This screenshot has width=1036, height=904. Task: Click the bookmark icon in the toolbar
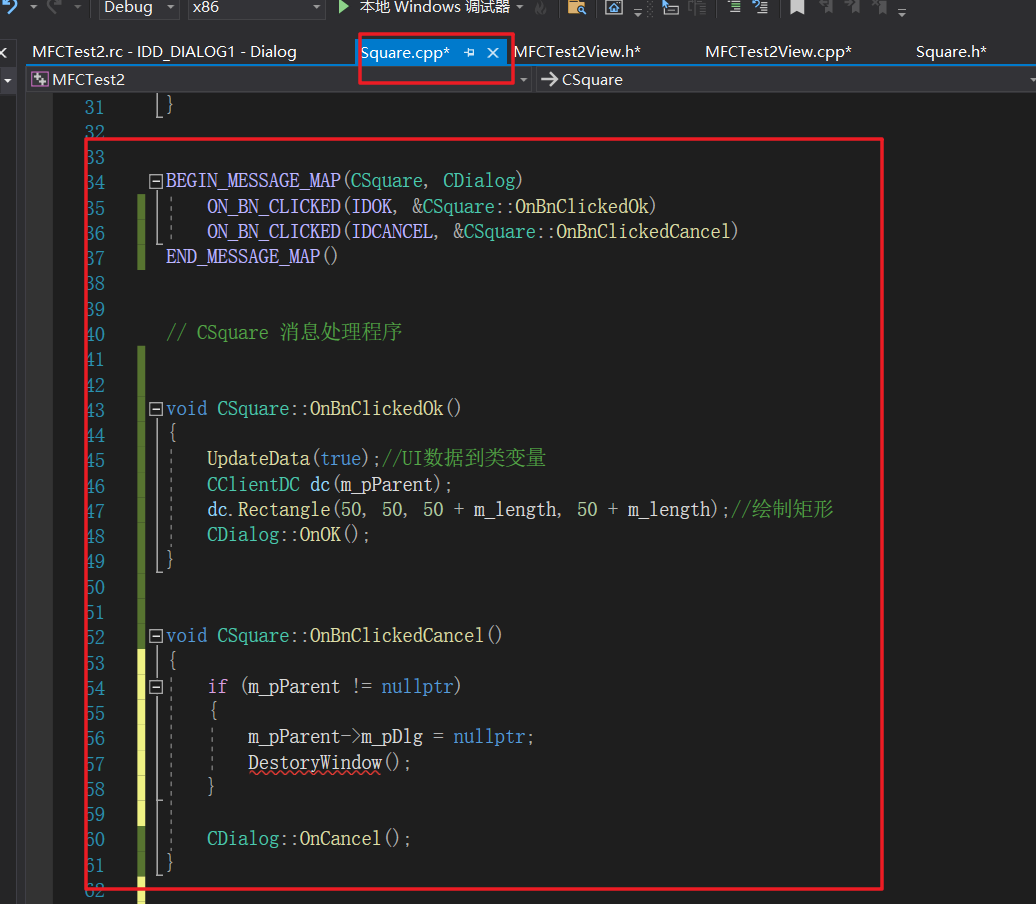click(797, 7)
